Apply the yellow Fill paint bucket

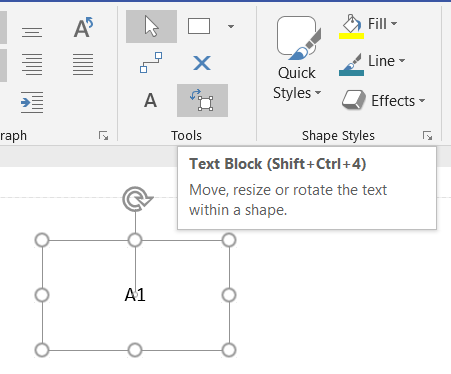click(351, 26)
